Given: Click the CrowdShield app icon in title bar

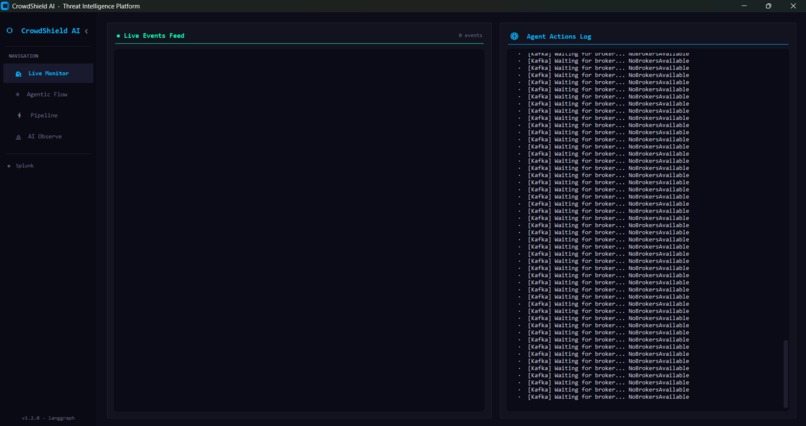Looking at the screenshot, I should click(5, 6).
